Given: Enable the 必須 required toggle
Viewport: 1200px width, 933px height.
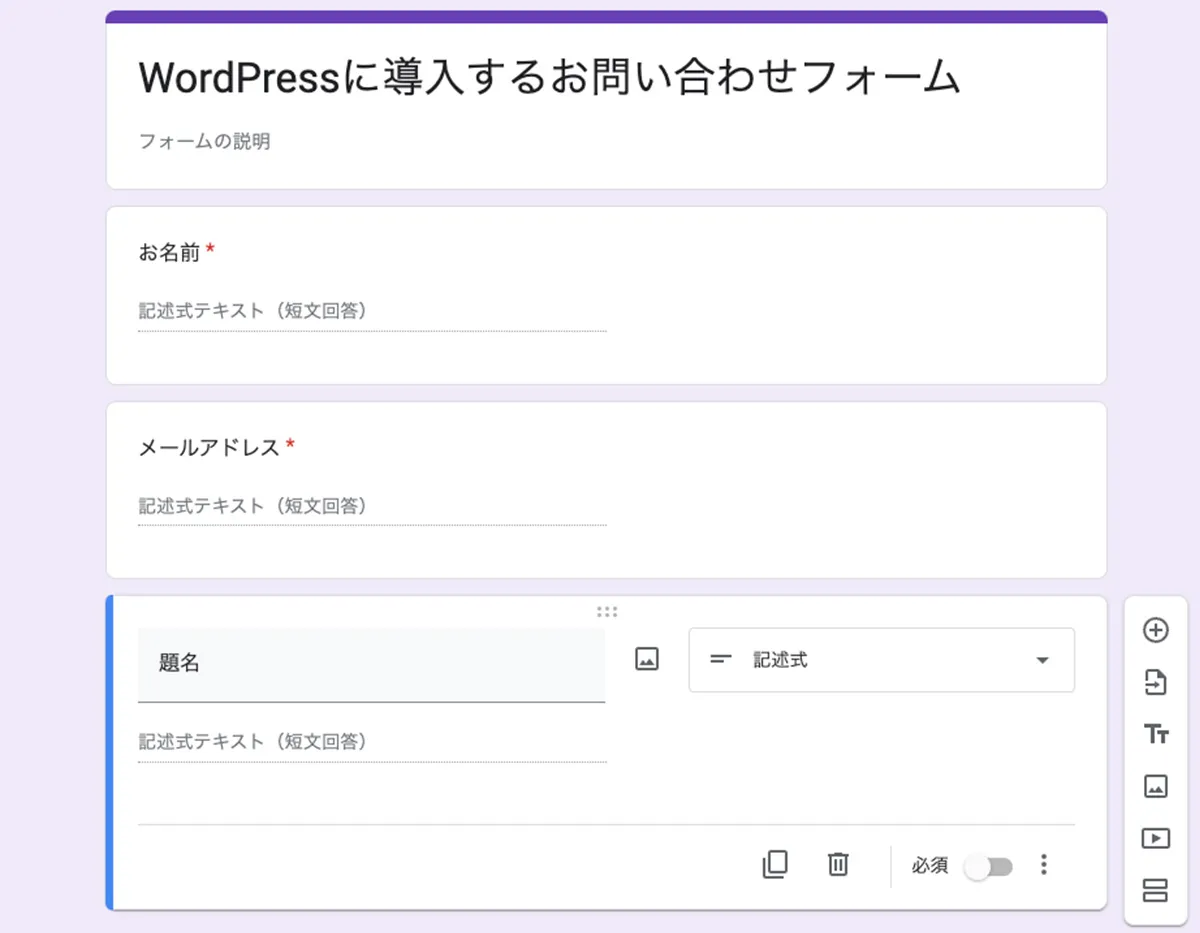Looking at the screenshot, I should 990,864.
